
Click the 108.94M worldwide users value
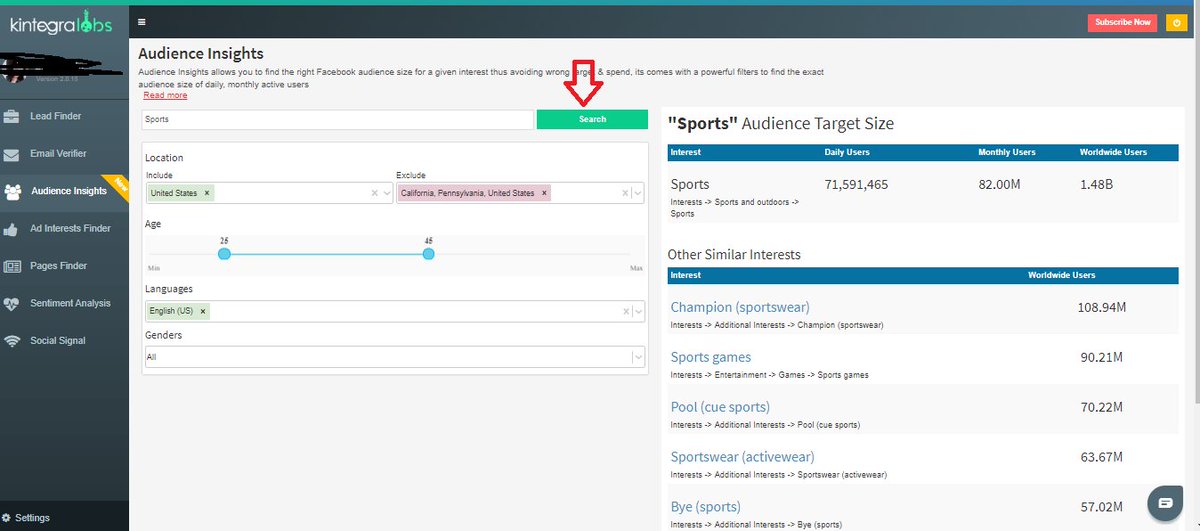point(1102,307)
